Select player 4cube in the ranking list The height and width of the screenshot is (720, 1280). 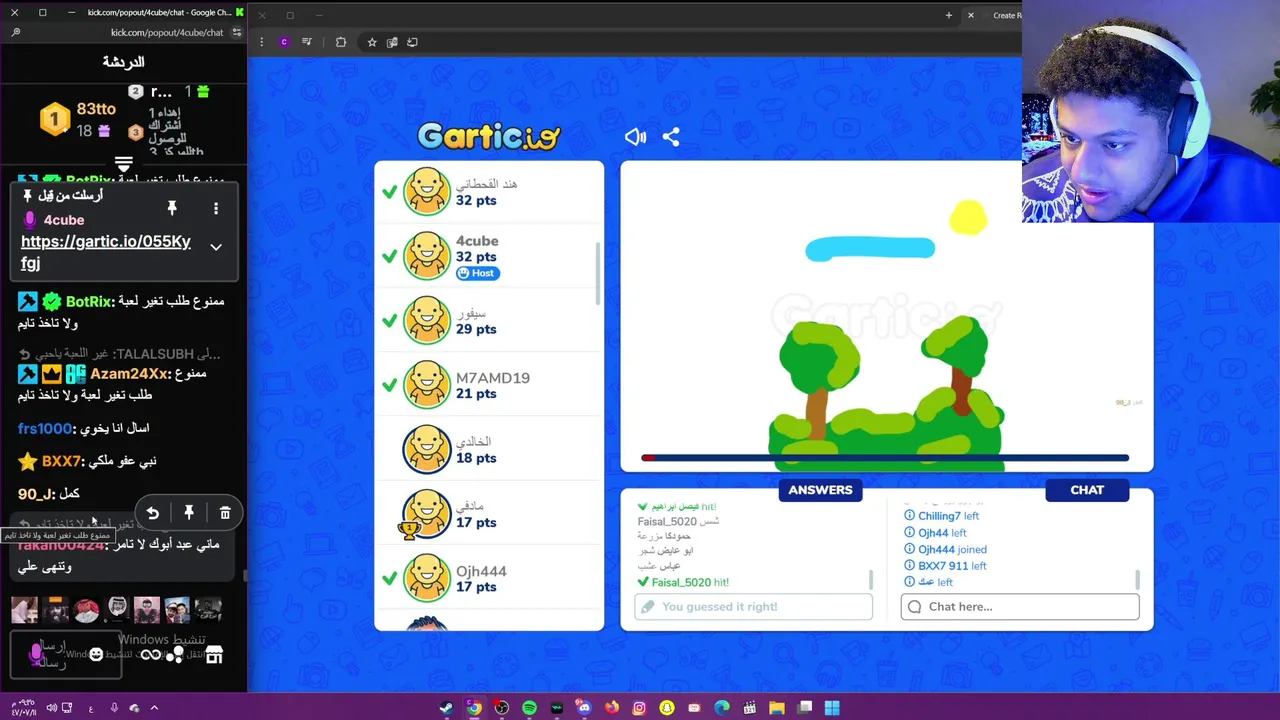coord(489,257)
